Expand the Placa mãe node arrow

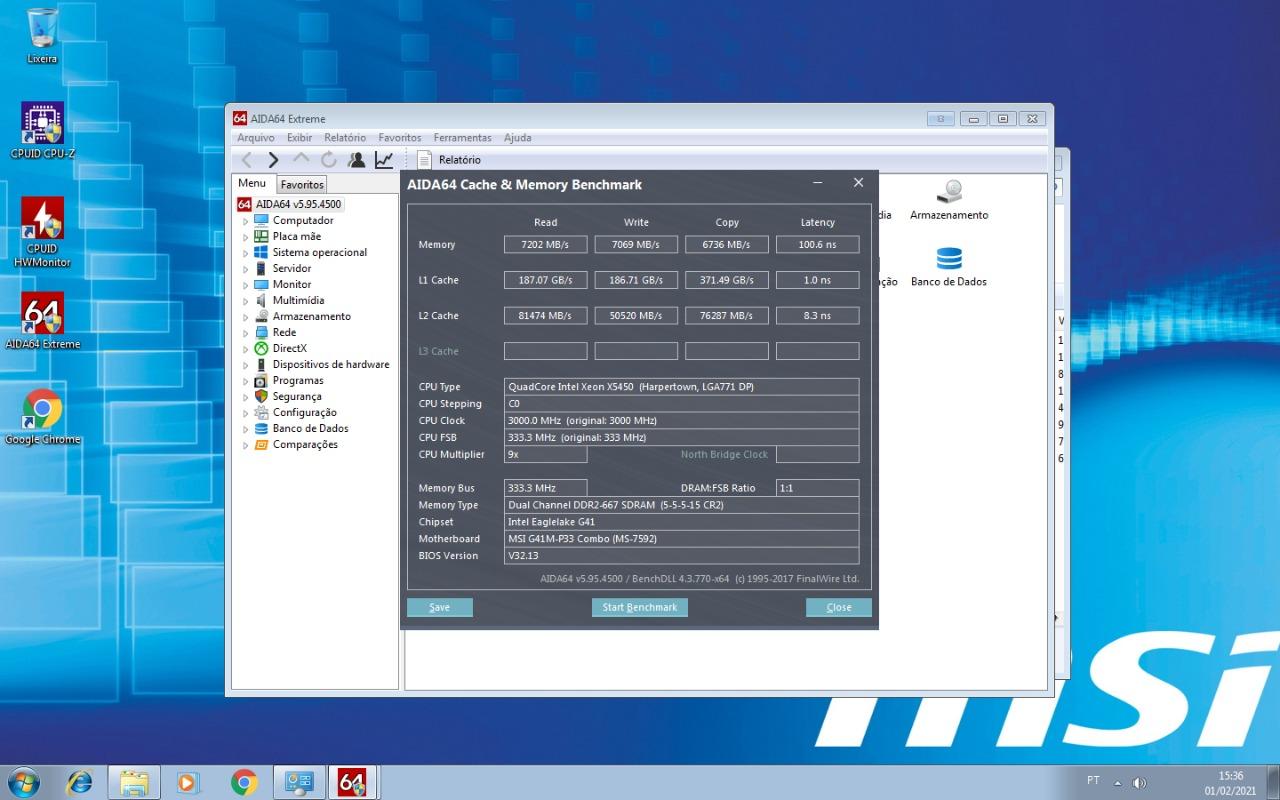pyautogui.click(x=246, y=237)
